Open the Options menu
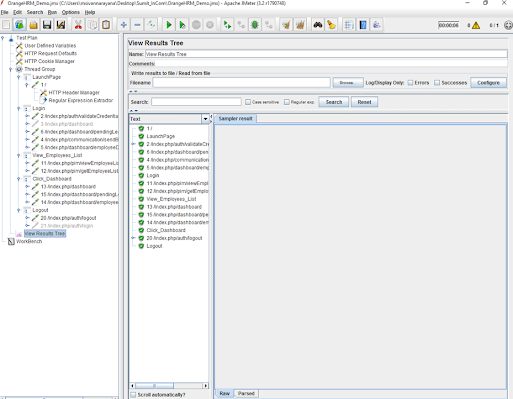513x399 pixels. click(x=71, y=12)
